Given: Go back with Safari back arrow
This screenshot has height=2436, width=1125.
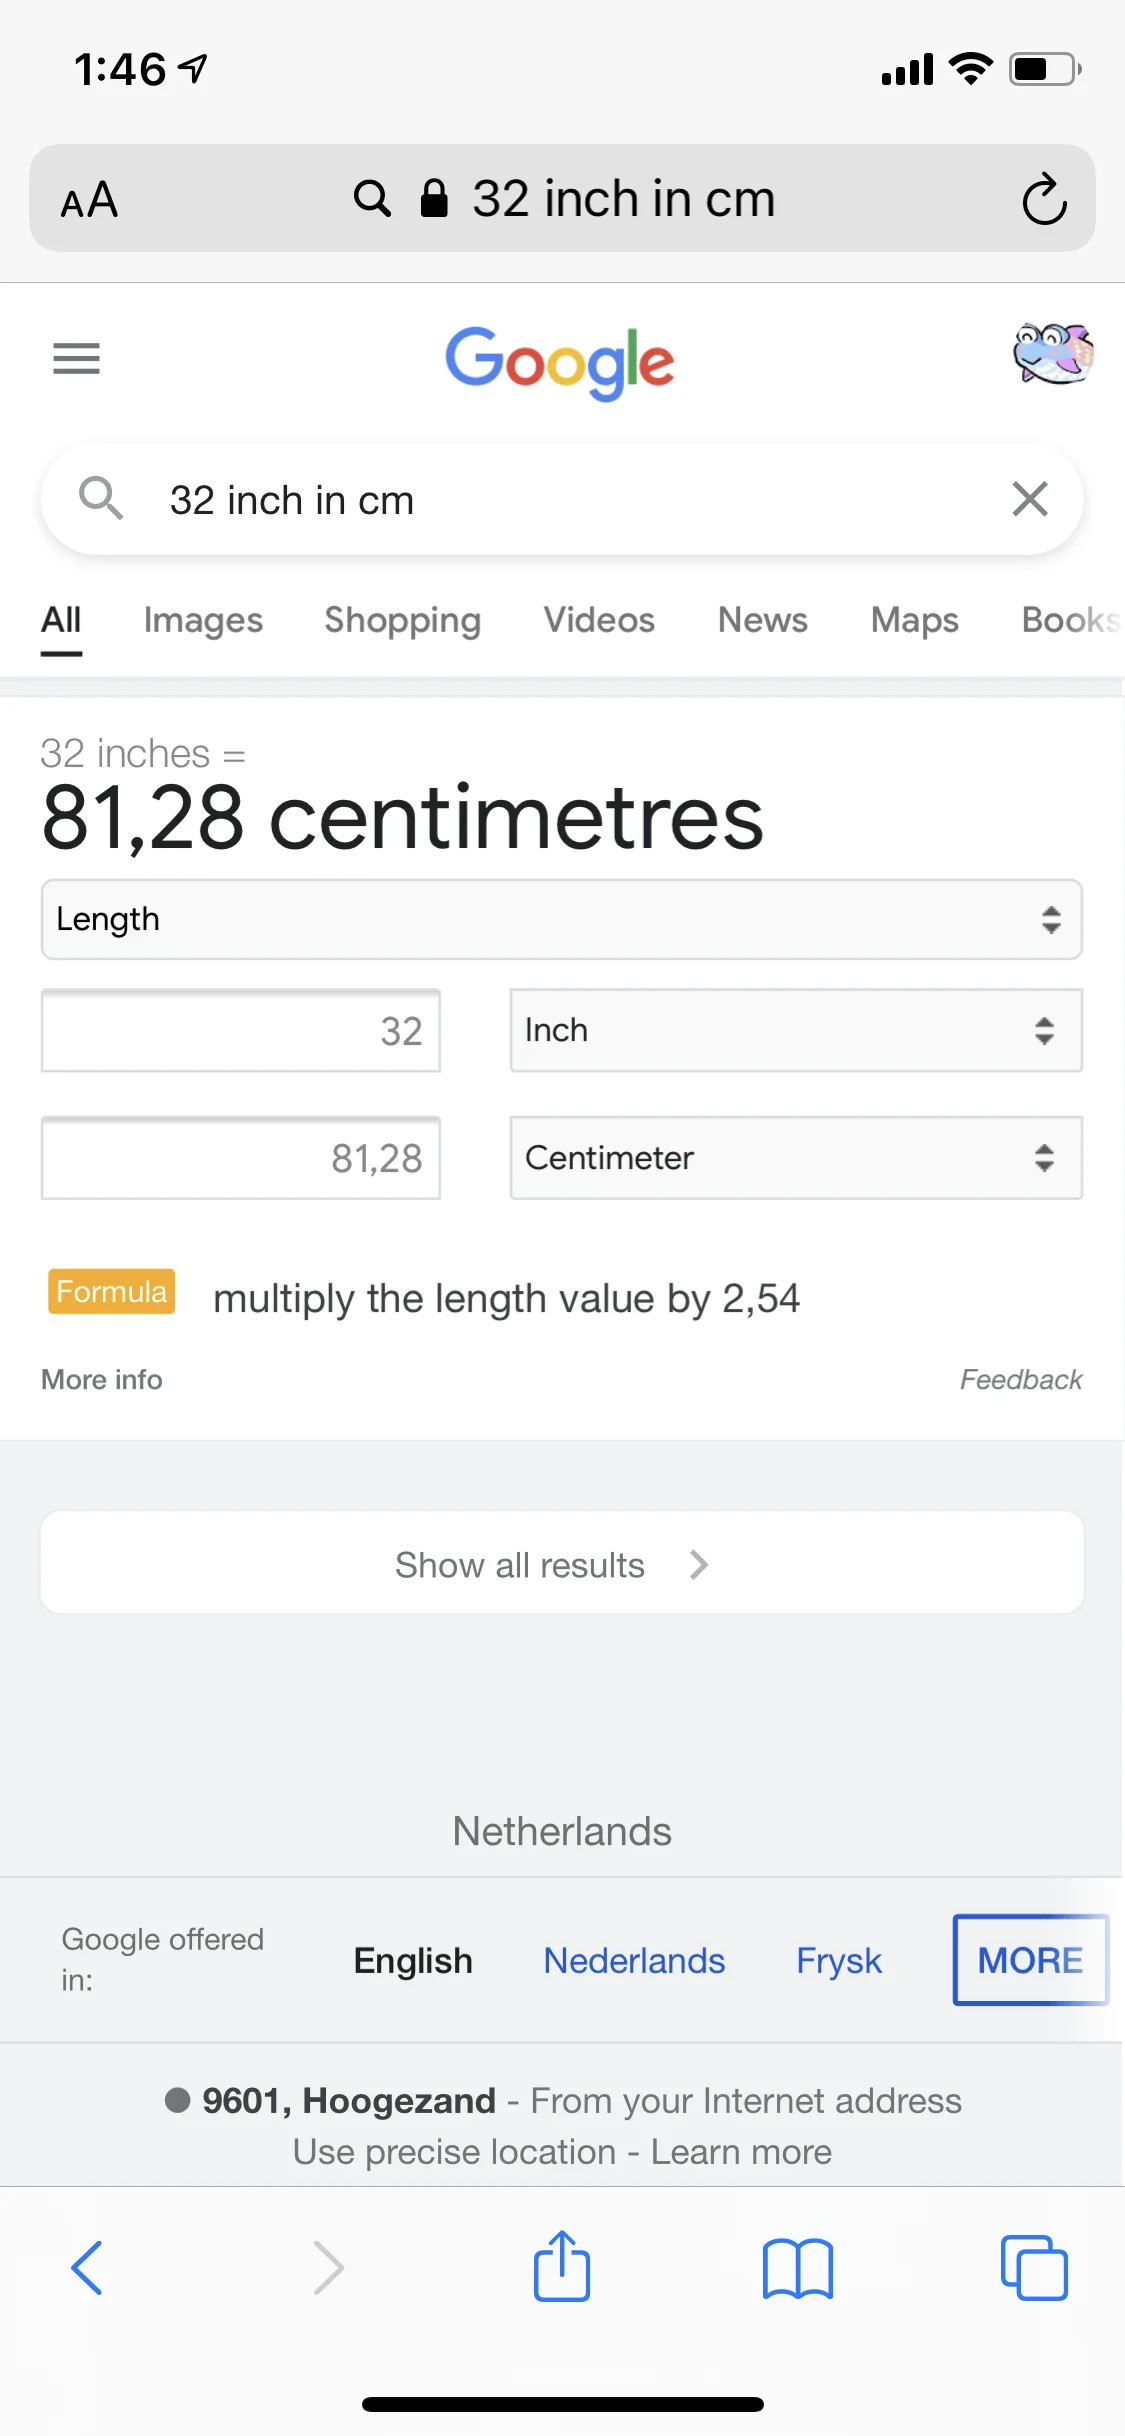Looking at the screenshot, I should [x=87, y=2268].
